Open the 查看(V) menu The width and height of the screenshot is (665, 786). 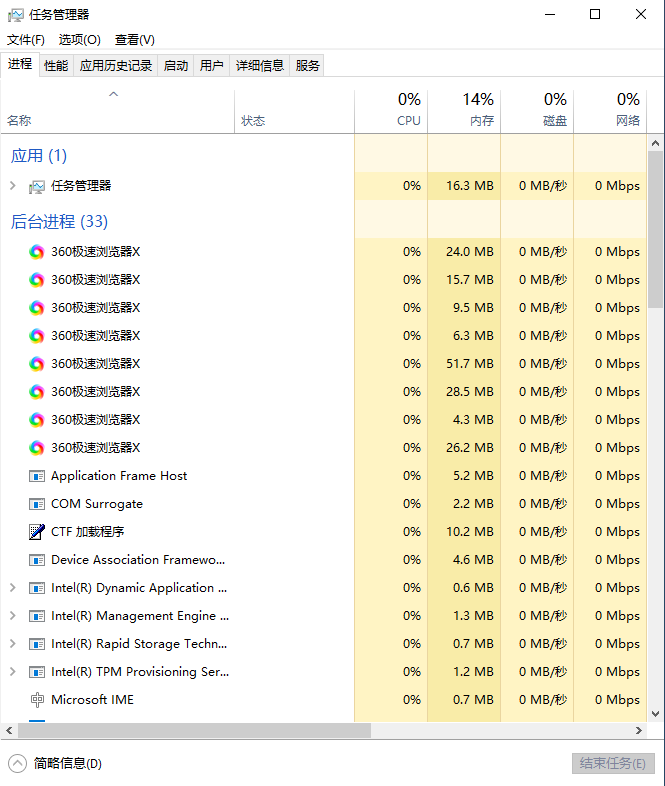tap(135, 40)
